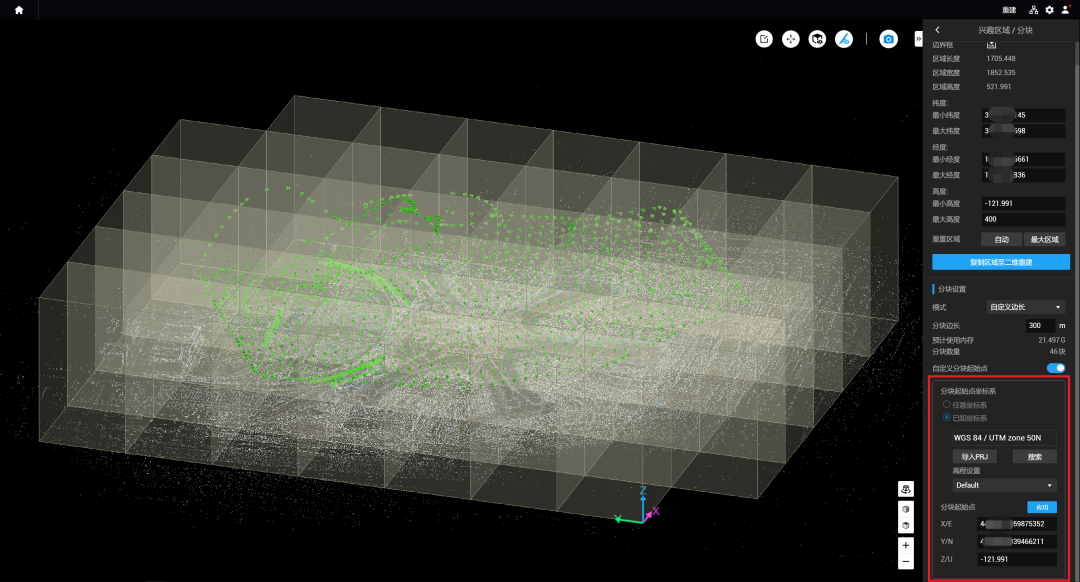The height and width of the screenshot is (582, 1080).
Task: Open the edit region tool
Action: tap(764, 39)
